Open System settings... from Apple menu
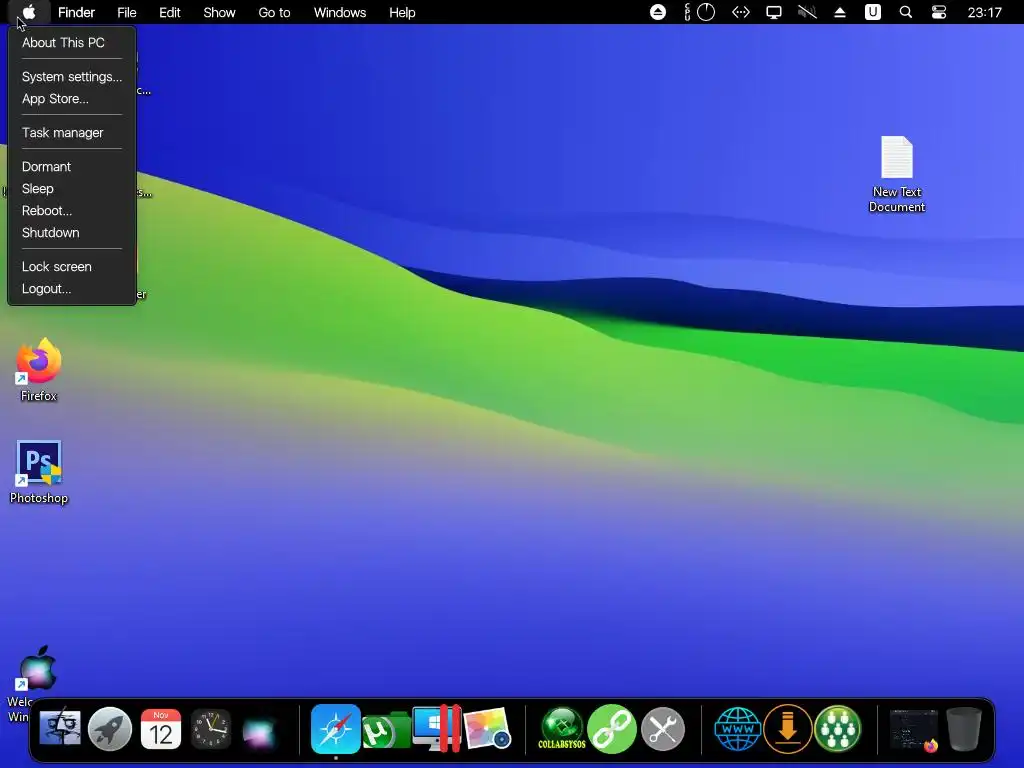Viewport: 1024px width, 768px height. click(72, 76)
